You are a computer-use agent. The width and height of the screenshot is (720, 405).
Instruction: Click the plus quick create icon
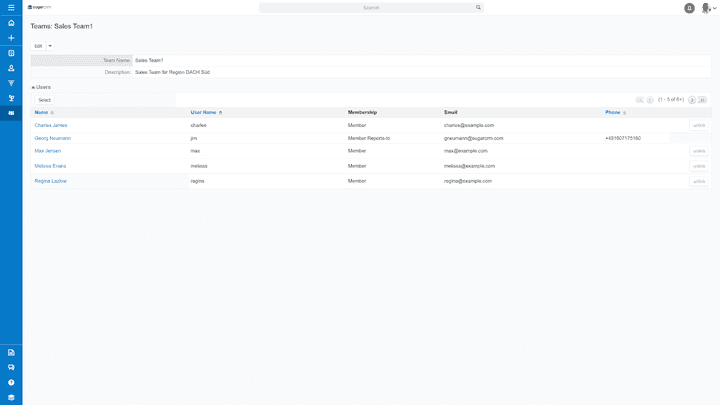coord(11,37)
